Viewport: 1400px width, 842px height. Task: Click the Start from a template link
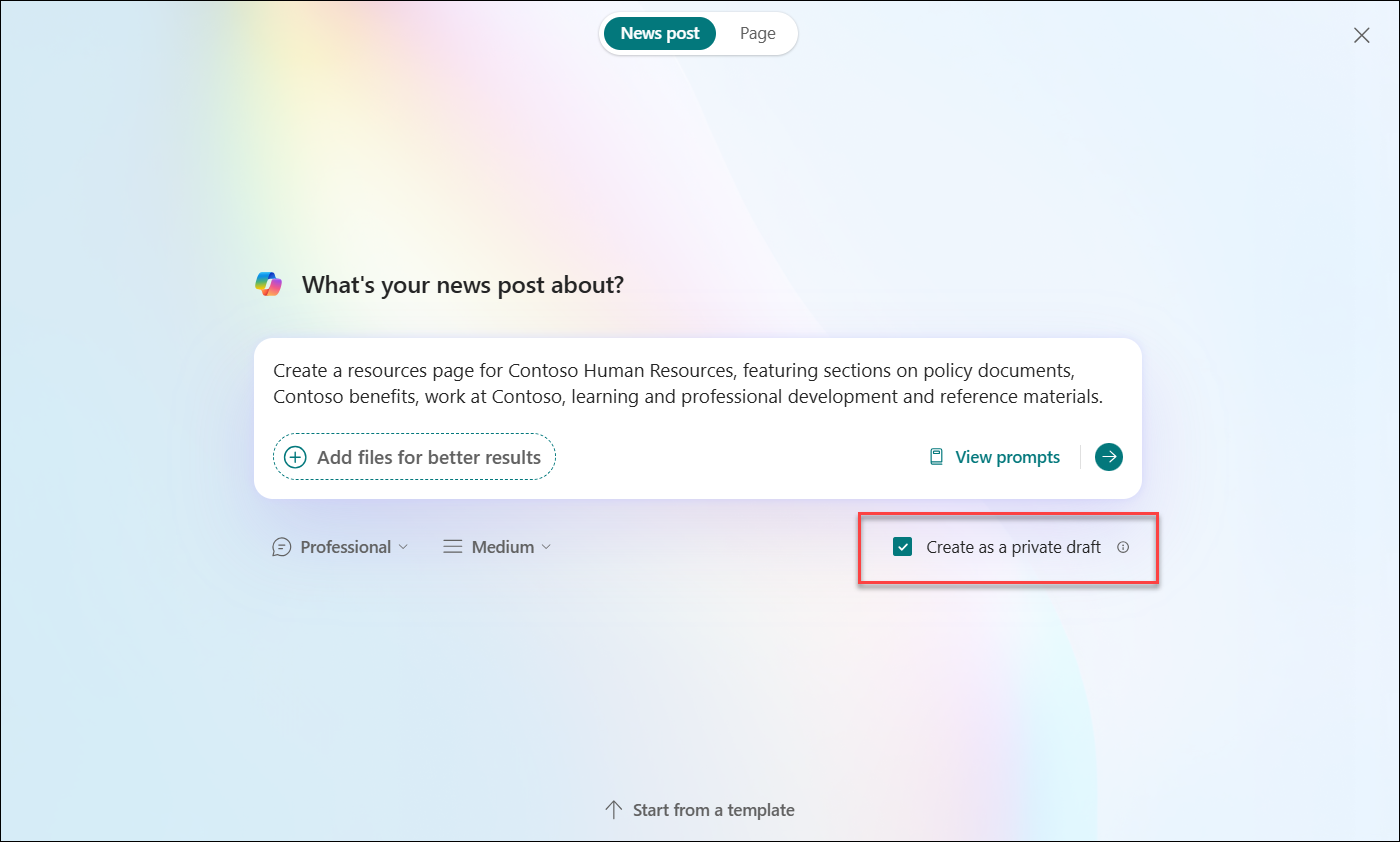point(712,809)
